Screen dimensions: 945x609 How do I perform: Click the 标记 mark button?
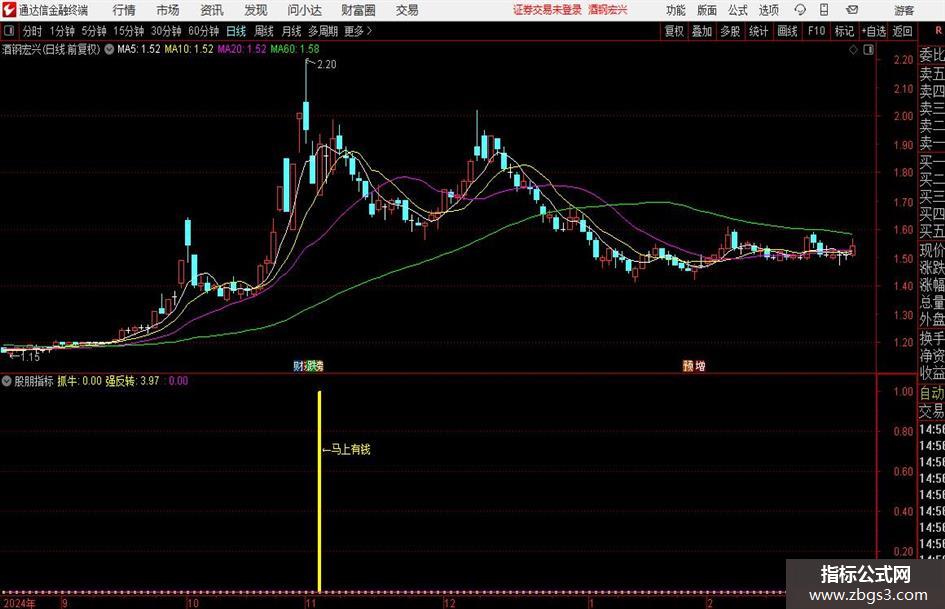(844, 31)
